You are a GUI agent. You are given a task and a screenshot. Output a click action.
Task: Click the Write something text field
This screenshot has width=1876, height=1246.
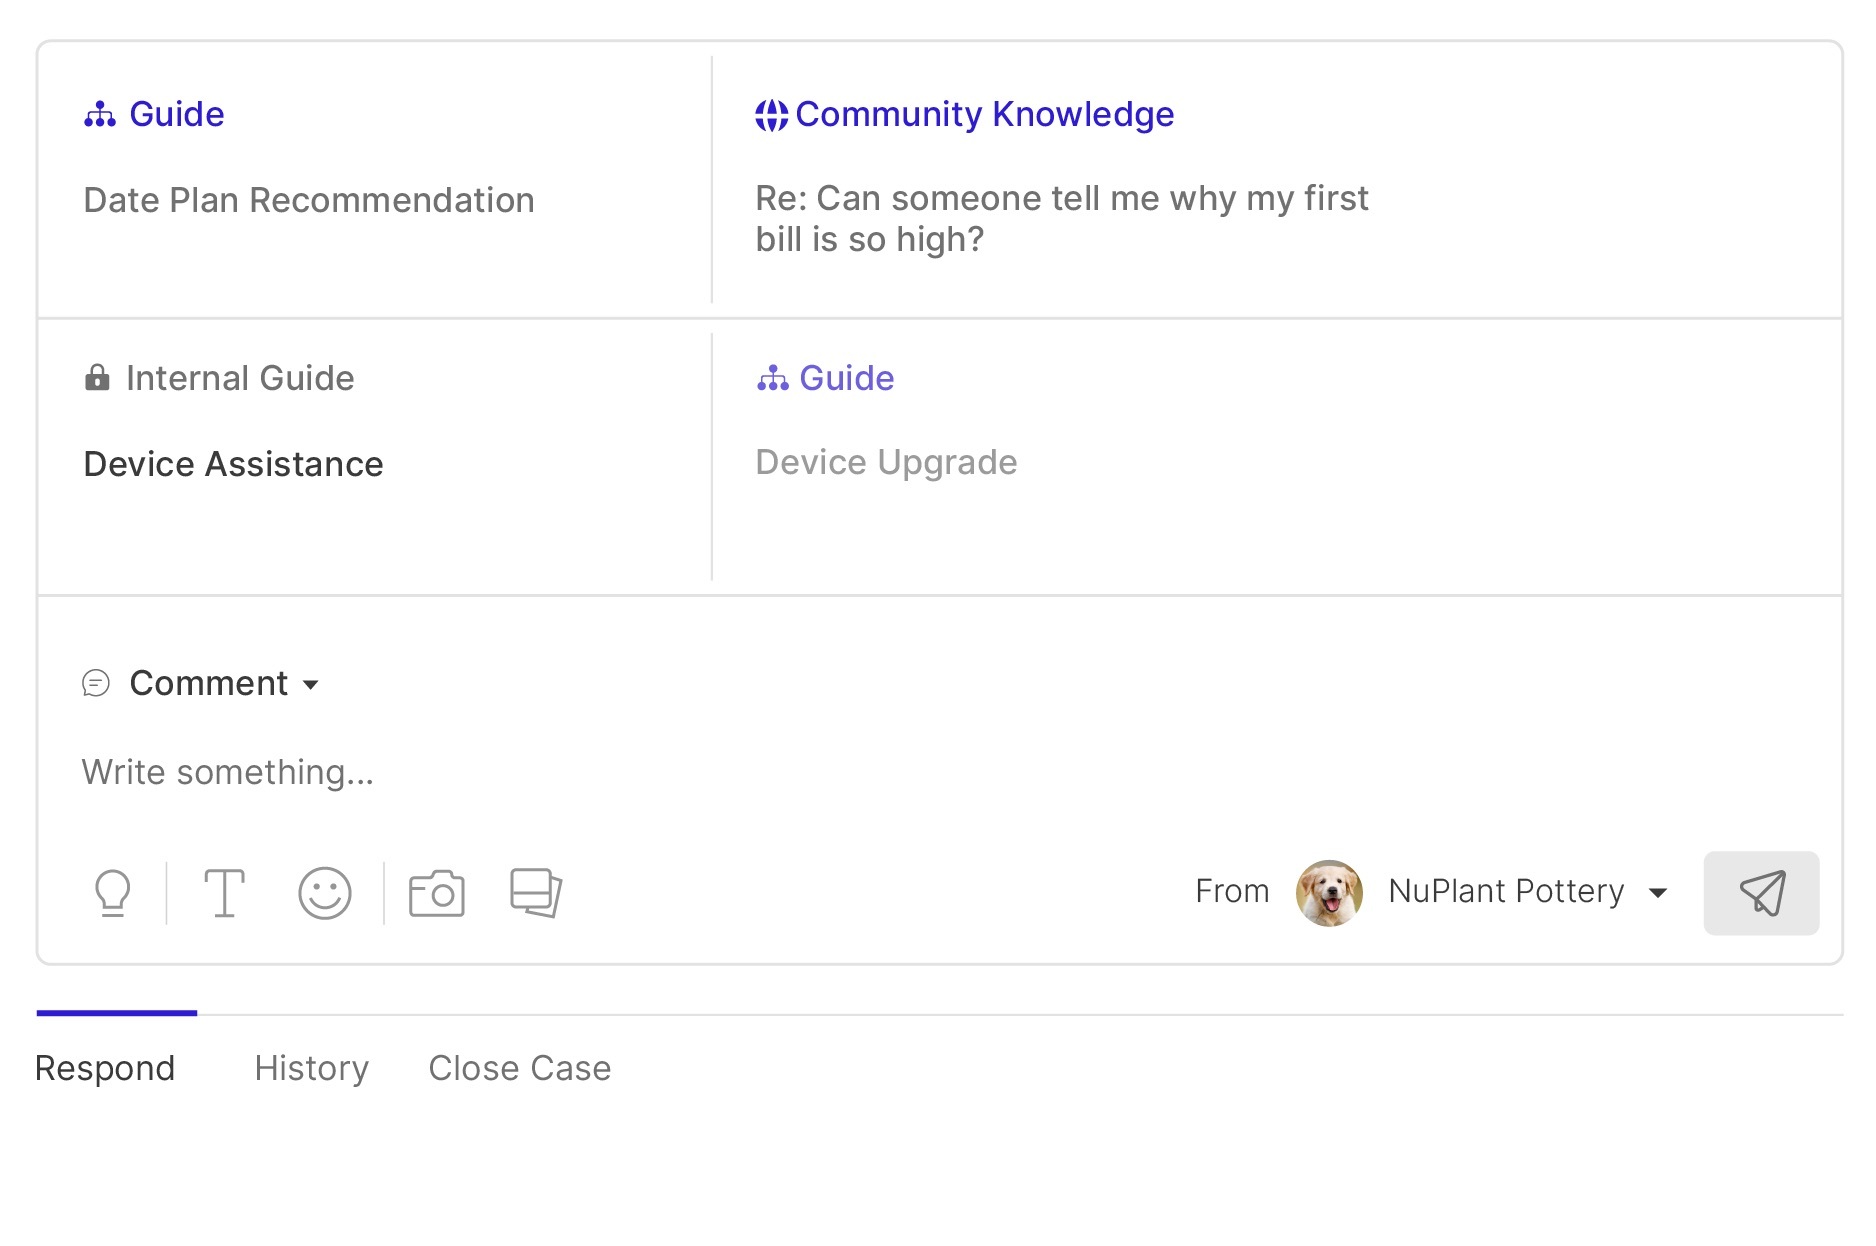tap(228, 772)
